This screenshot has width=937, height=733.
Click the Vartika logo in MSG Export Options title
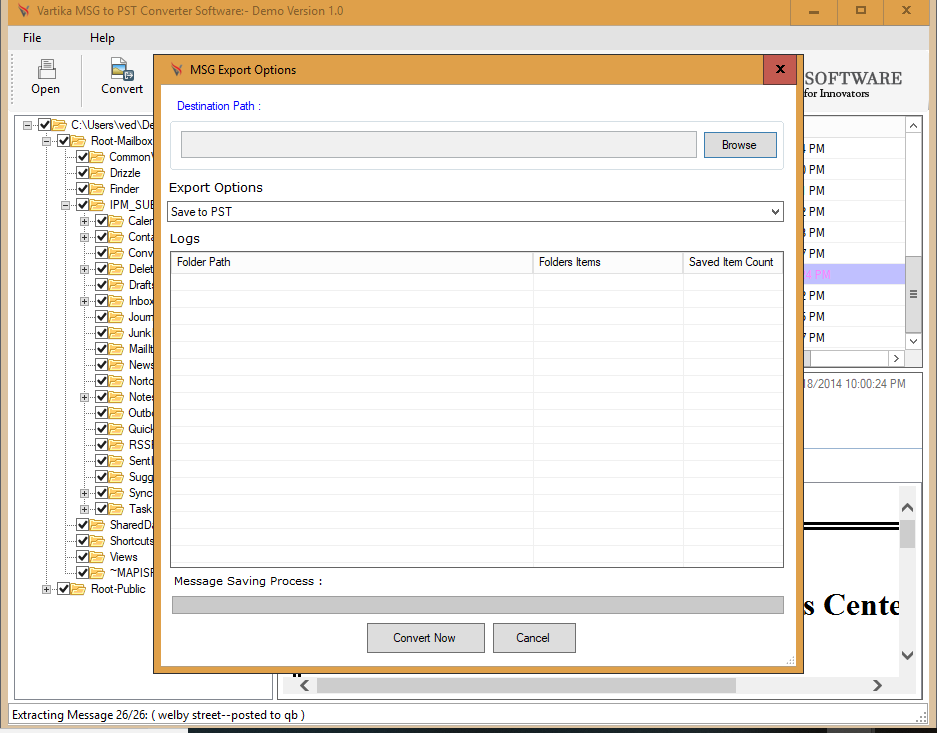(x=176, y=69)
